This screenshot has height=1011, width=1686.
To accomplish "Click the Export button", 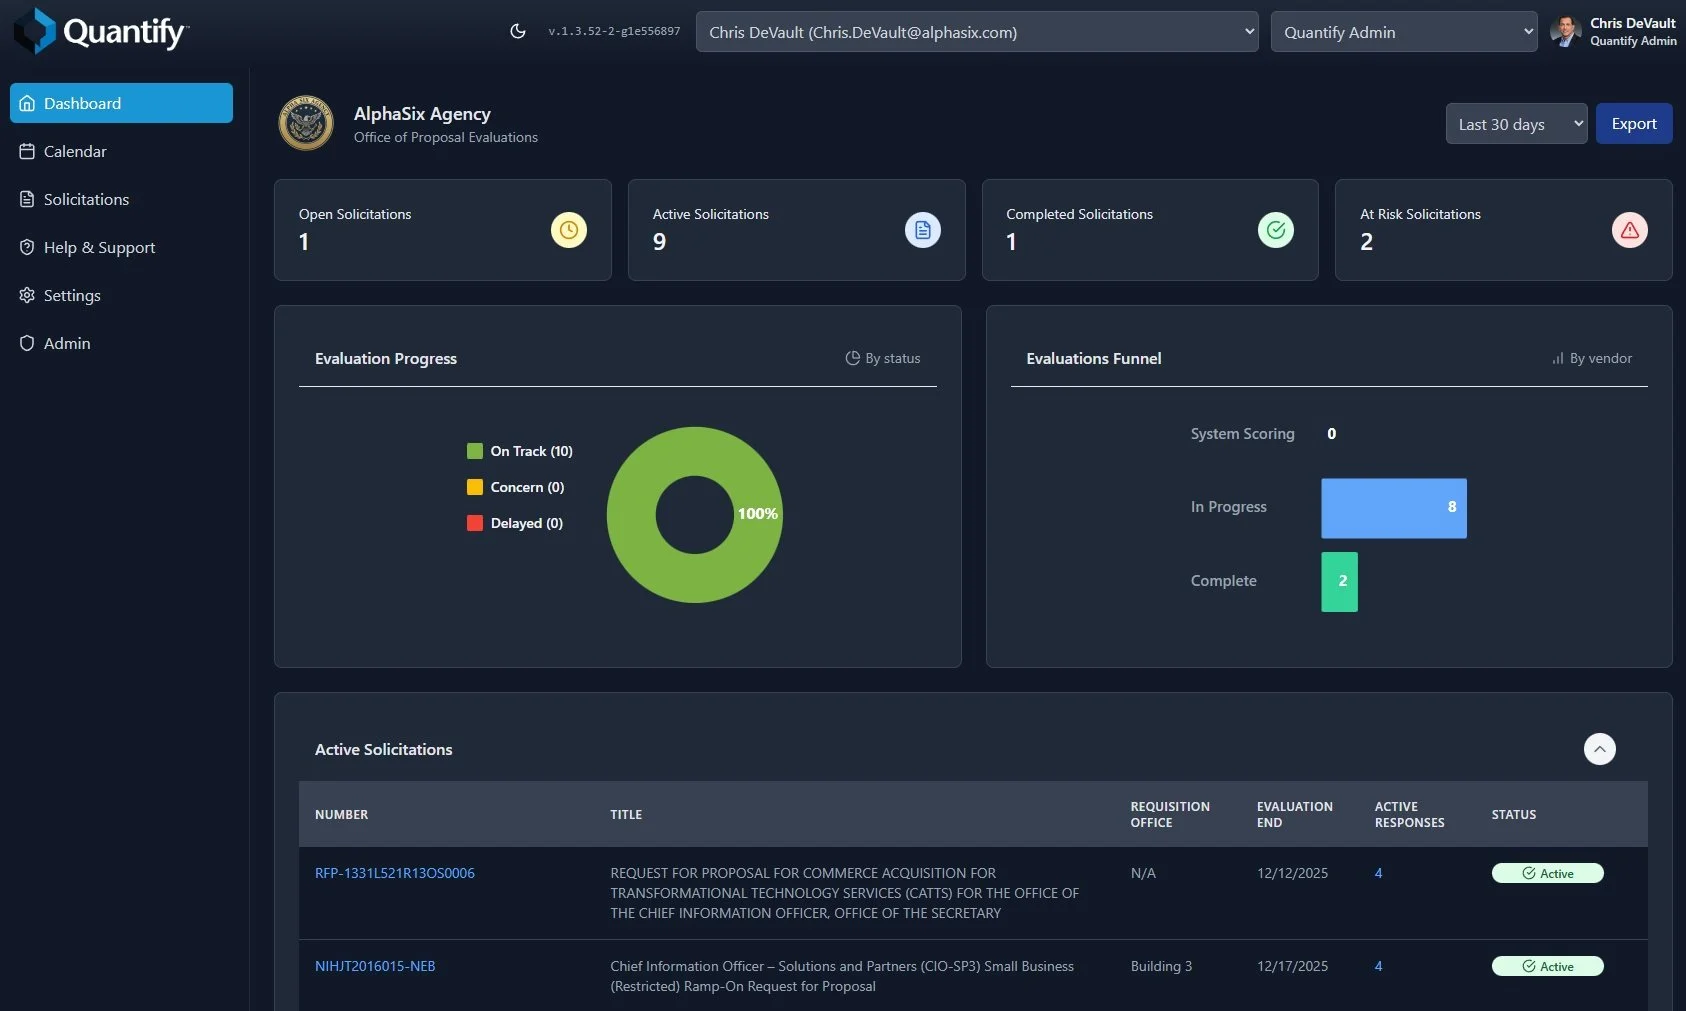I will point(1634,124).
